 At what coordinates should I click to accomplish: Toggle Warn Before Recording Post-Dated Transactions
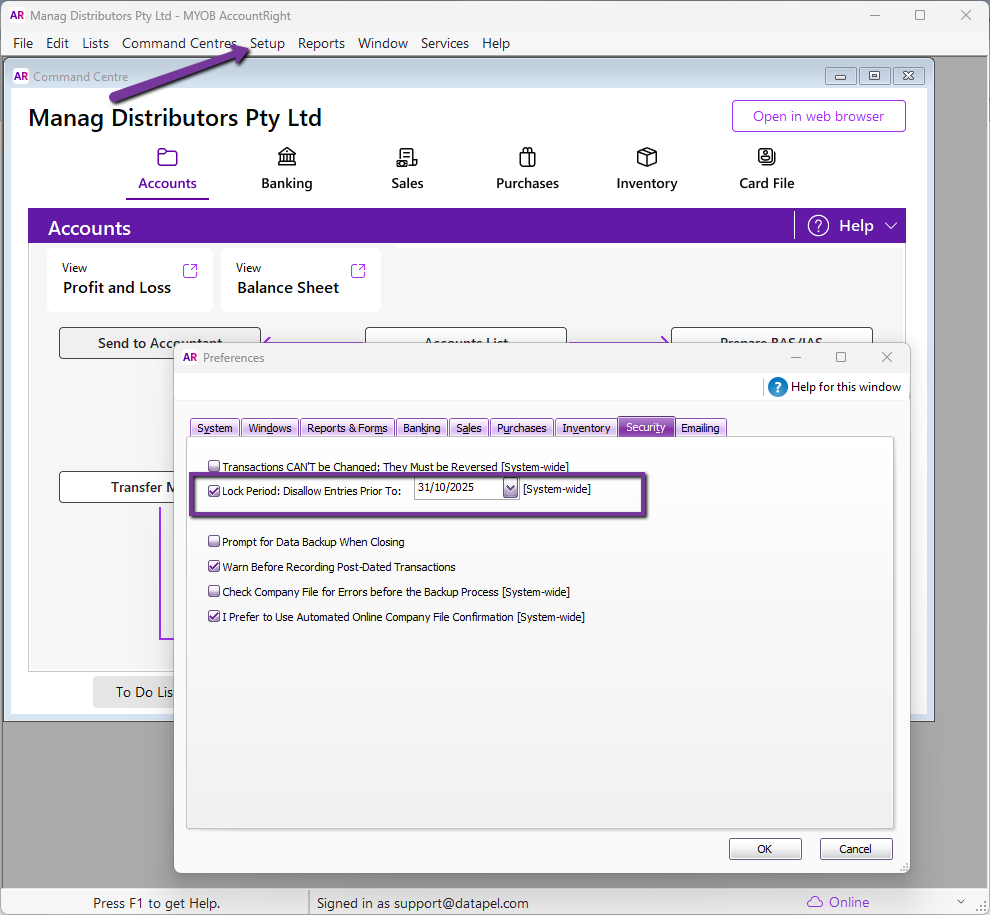214,566
